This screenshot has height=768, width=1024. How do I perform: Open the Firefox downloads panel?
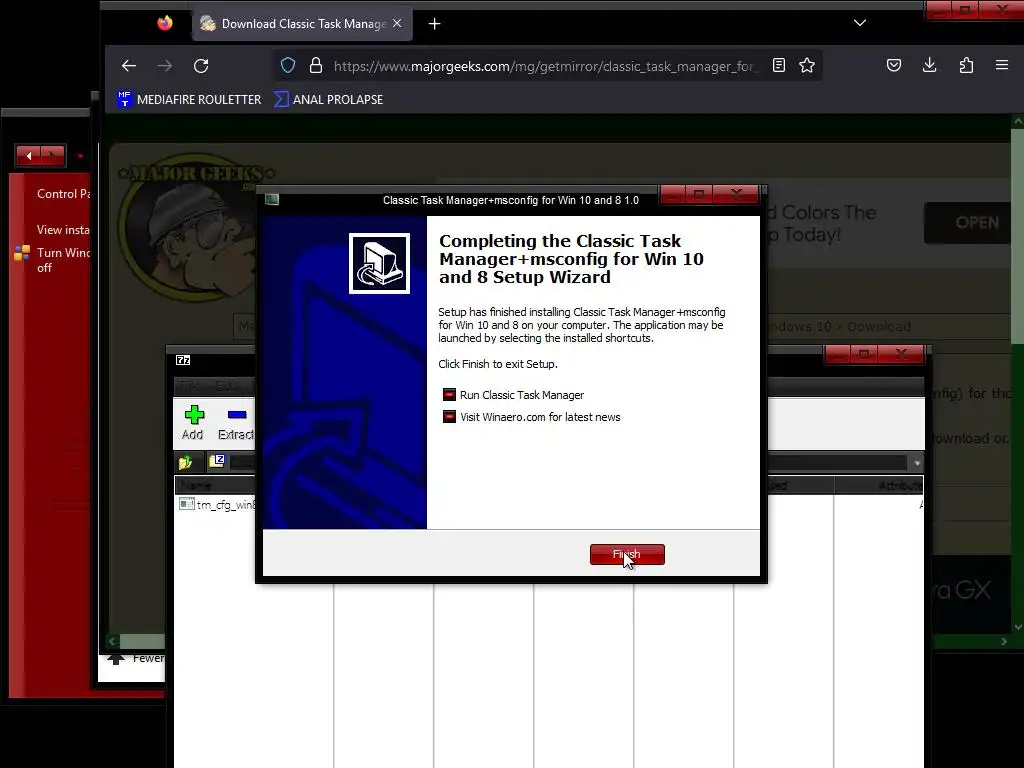pos(929,65)
